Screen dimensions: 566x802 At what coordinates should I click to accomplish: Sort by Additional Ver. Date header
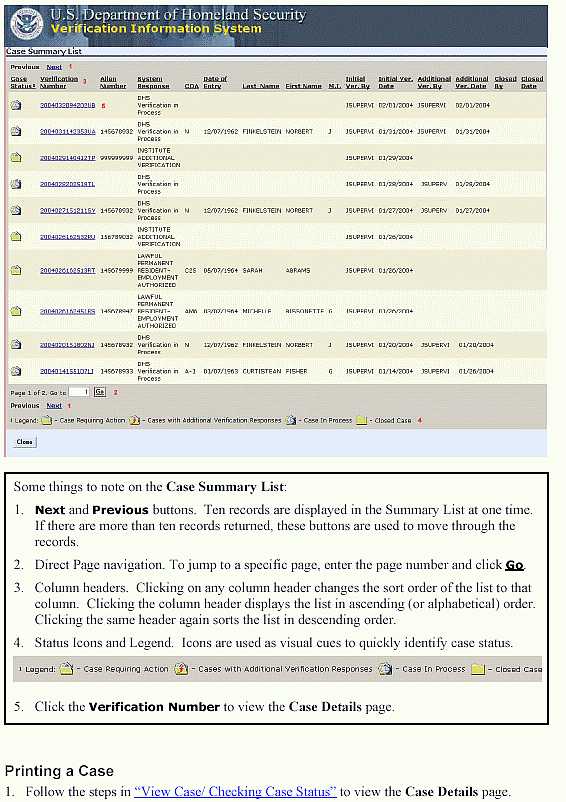point(472,82)
